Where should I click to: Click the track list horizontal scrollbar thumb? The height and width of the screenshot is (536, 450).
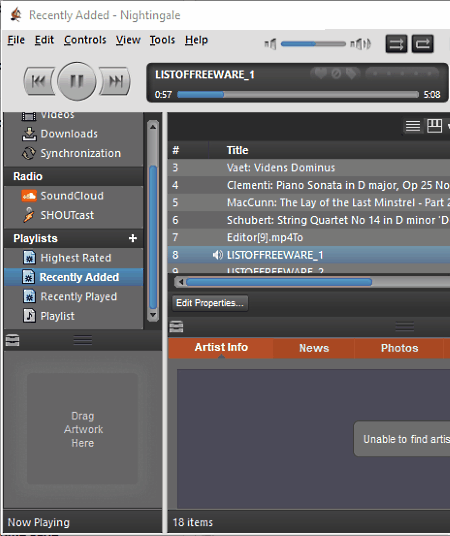point(279,282)
